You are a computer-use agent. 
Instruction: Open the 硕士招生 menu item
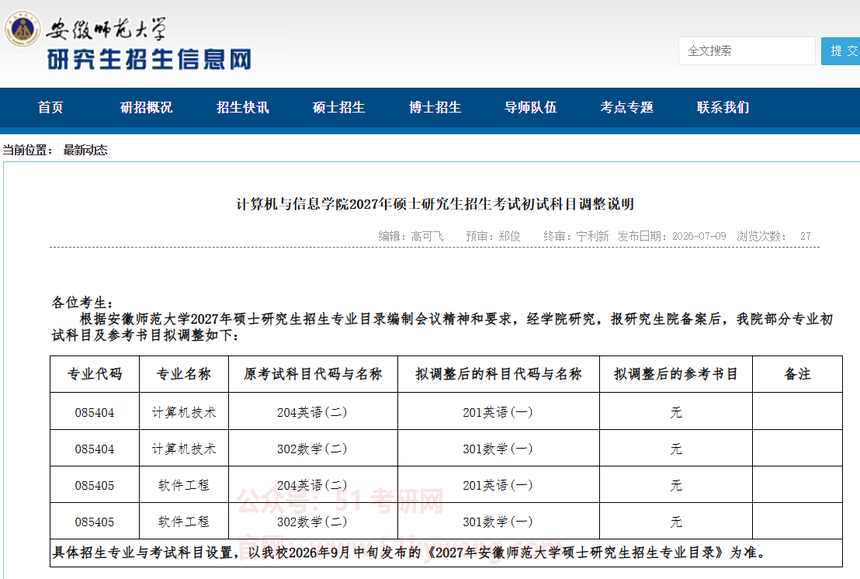tap(338, 107)
